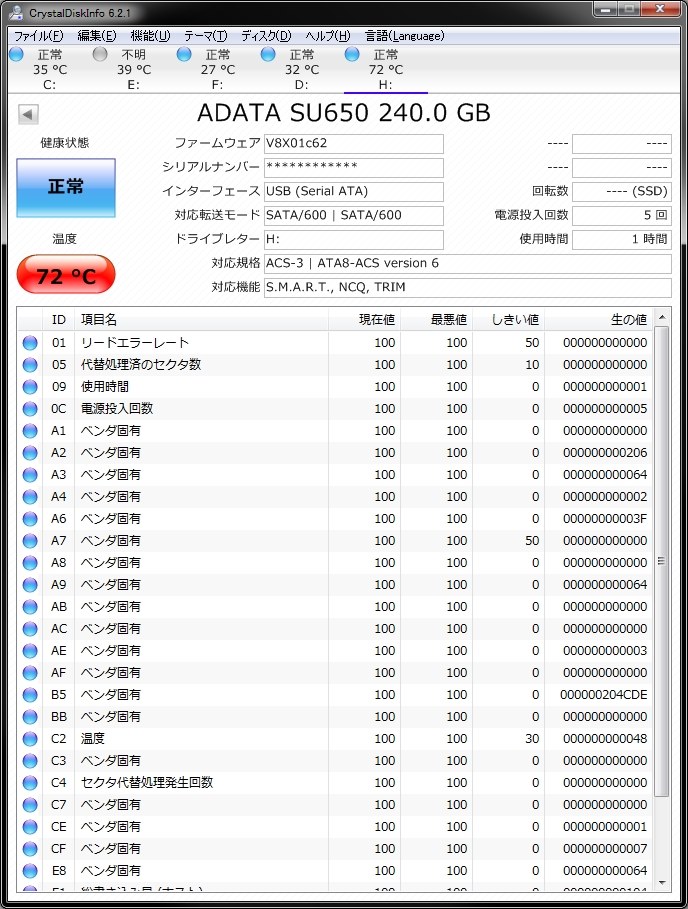The width and height of the screenshot is (688, 909).
Task: Click the status orb for attribute A8
Action: click(x=30, y=563)
